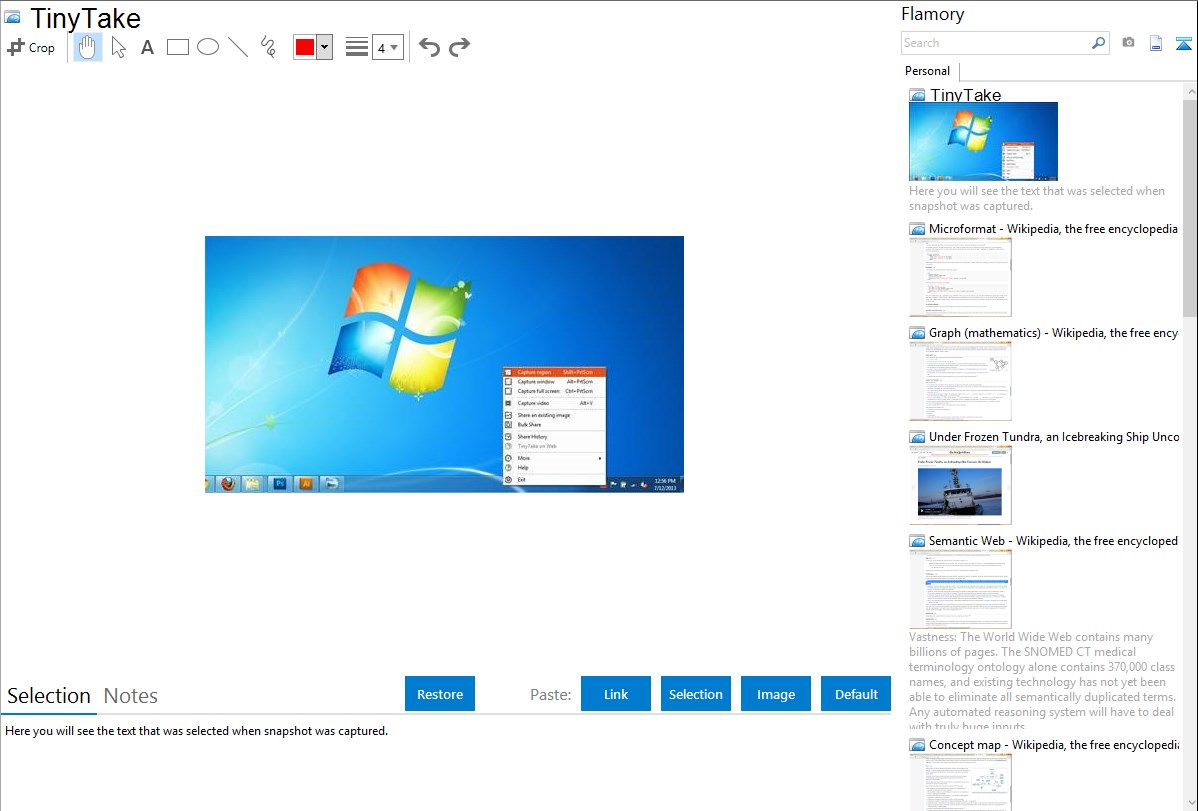Click the scroll down arrow in sidebar

[x=1190, y=803]
